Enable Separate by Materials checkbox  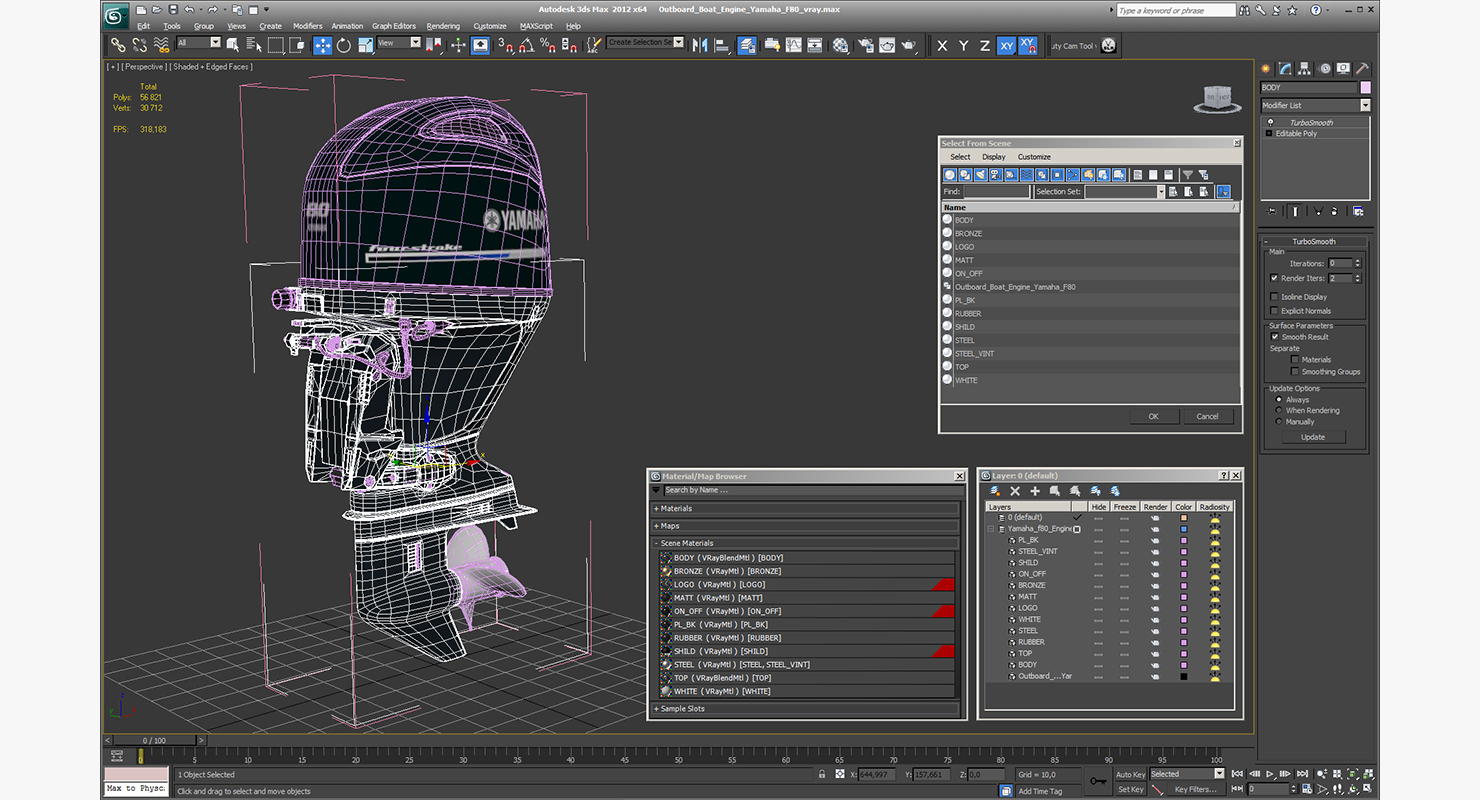click(1294, 360)
